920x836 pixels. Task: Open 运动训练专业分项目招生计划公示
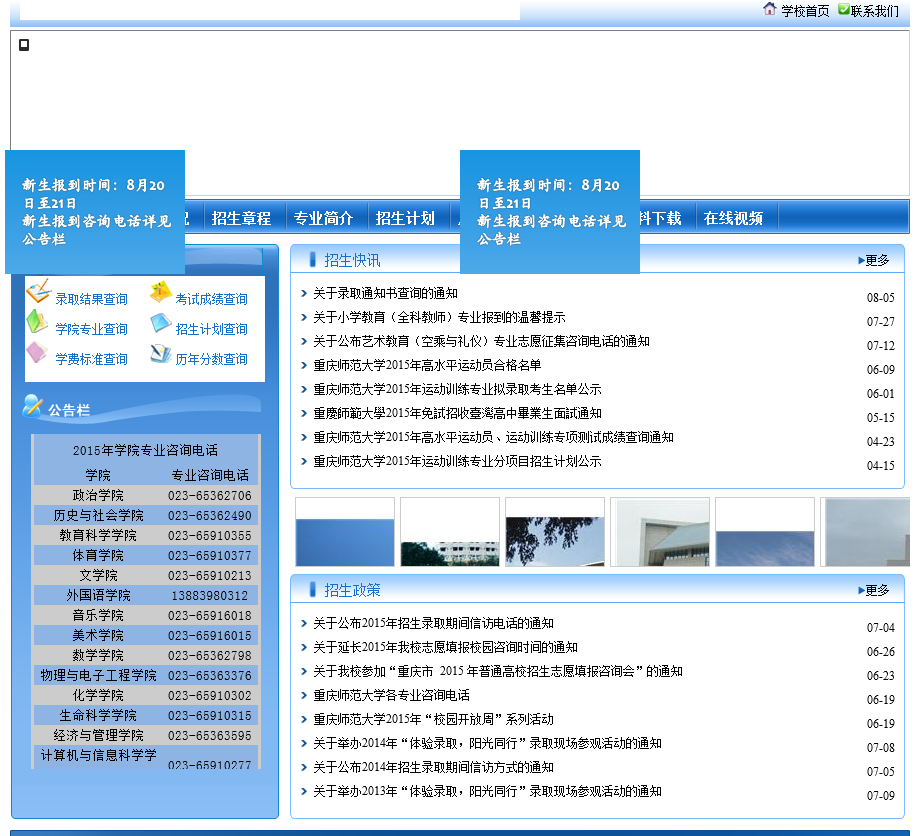[x=457, y=462]
